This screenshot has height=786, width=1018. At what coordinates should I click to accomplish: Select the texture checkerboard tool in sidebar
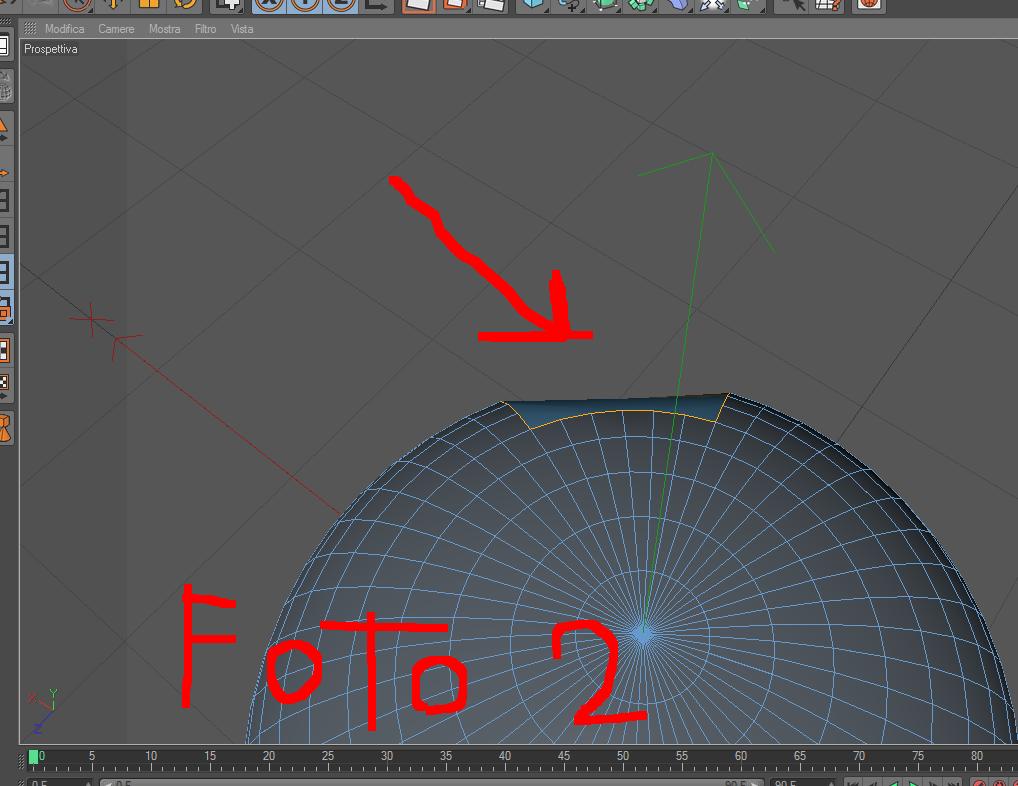coord(5,382)
